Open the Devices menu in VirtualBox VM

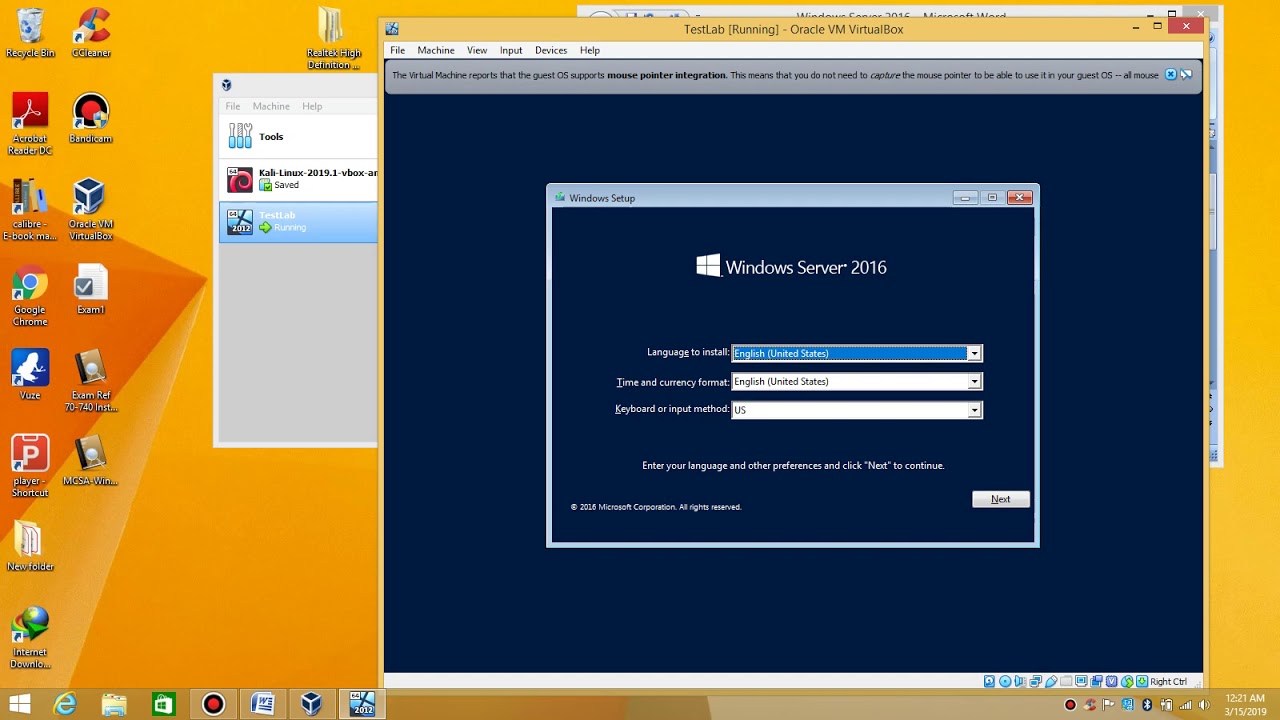550,50
